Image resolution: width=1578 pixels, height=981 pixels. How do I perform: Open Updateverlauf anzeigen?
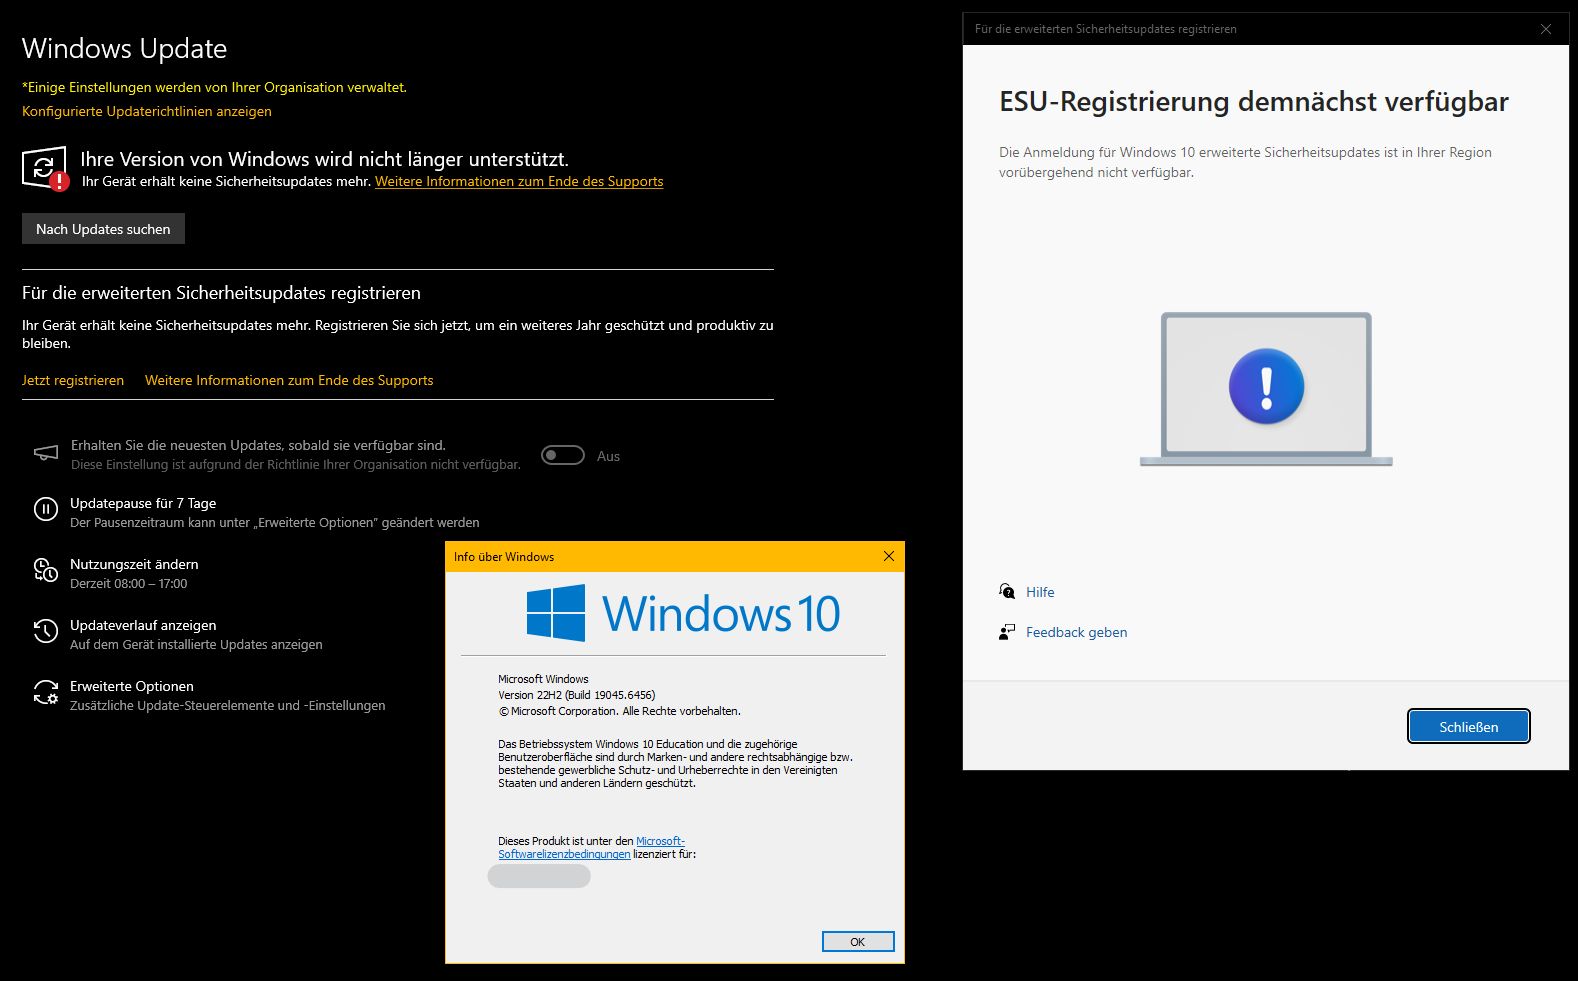point(143,625)
